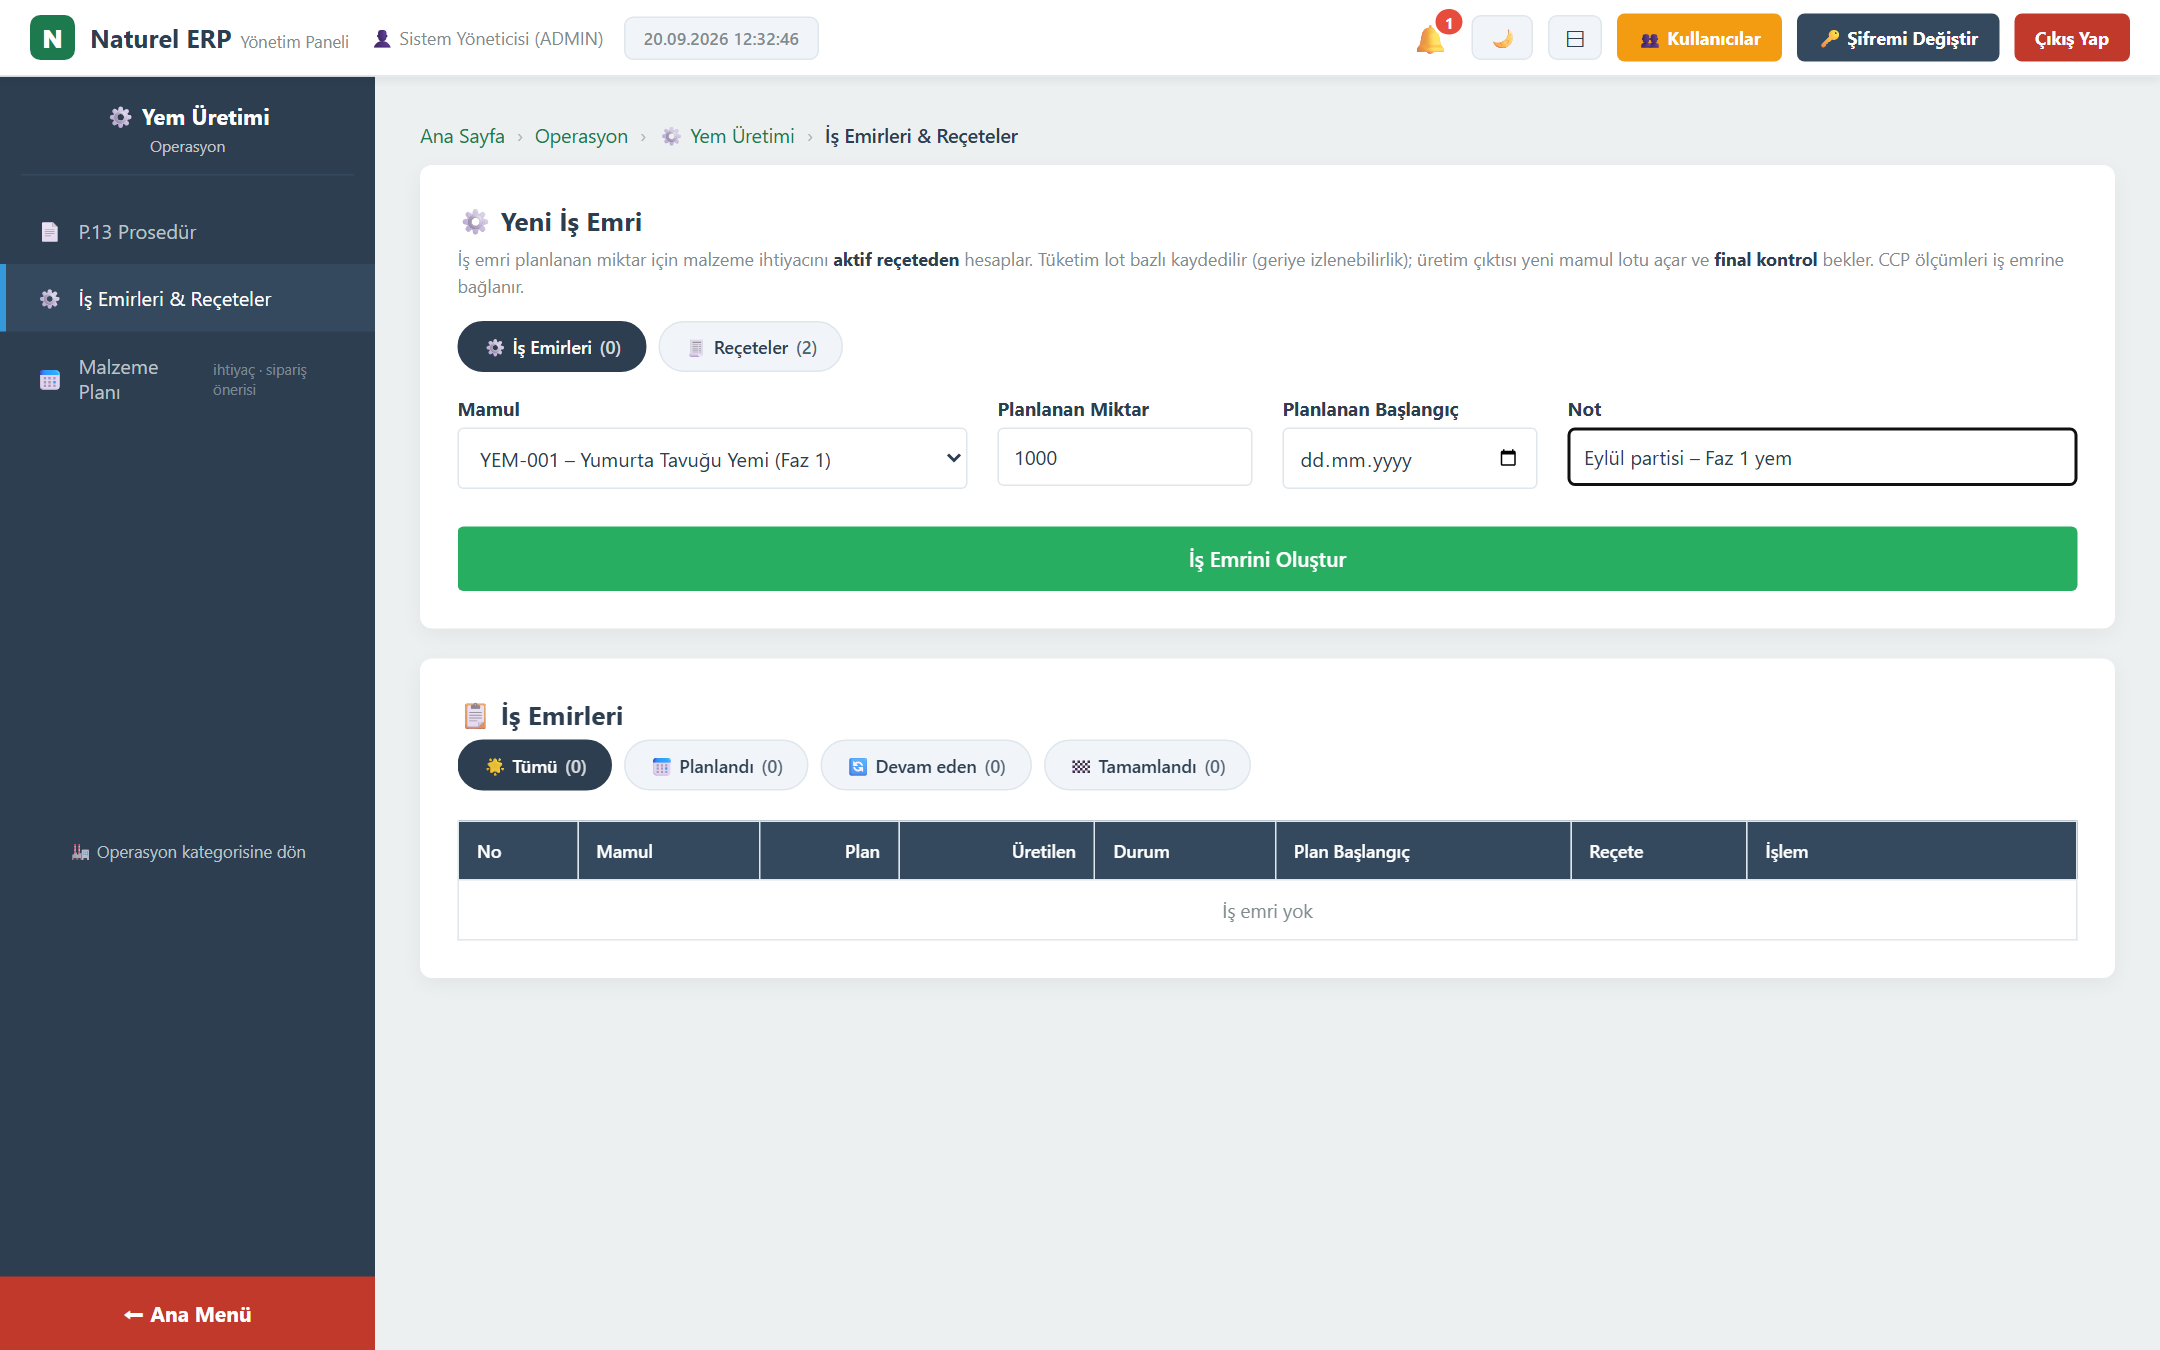Expand the Mamul product dropdown

click(712, 459)
